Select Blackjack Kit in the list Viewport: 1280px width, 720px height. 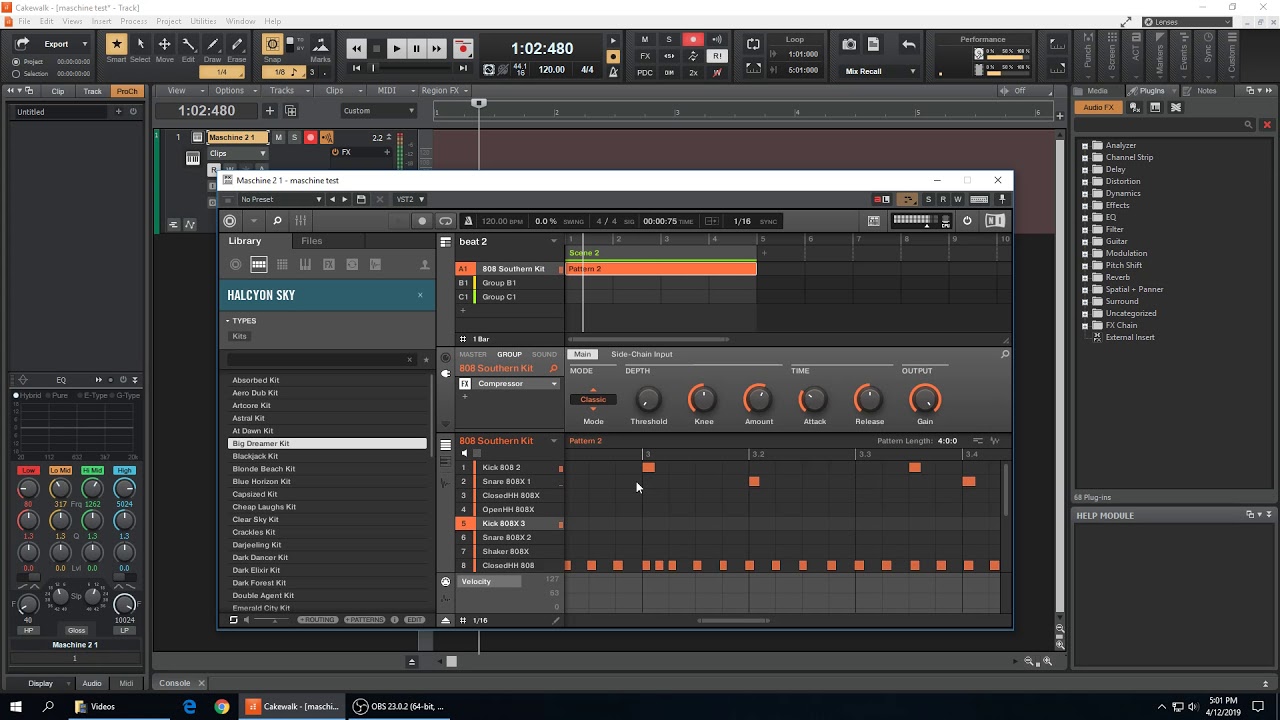coord(328,456)
